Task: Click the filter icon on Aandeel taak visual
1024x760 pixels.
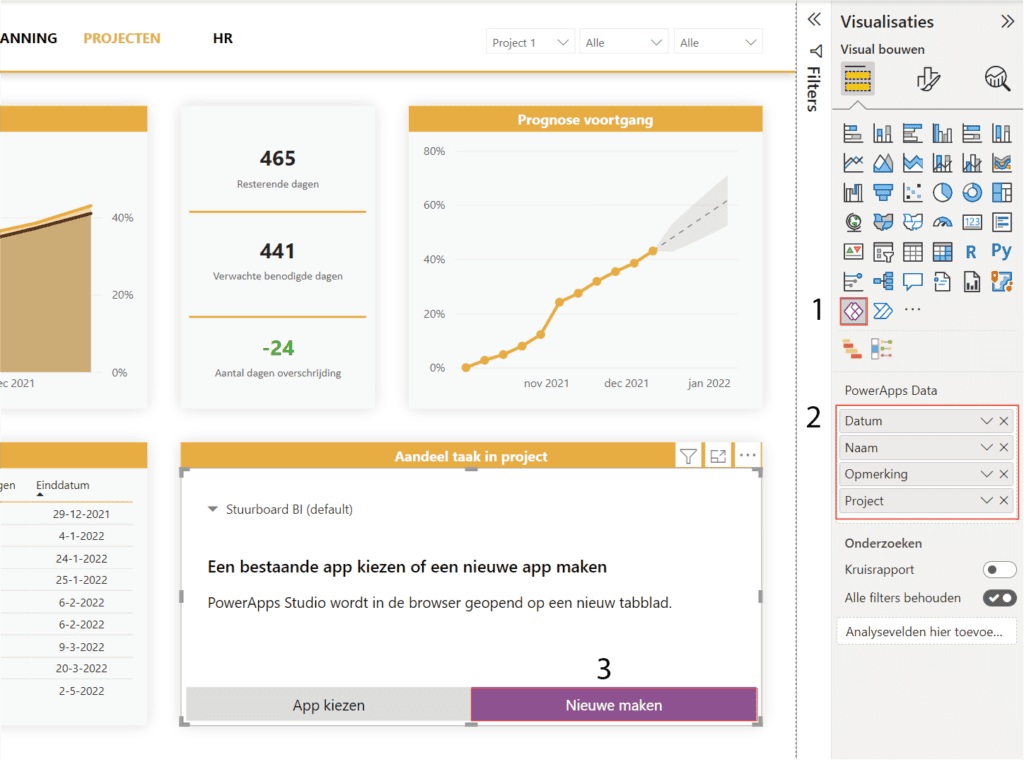Action: pos(688,456)
